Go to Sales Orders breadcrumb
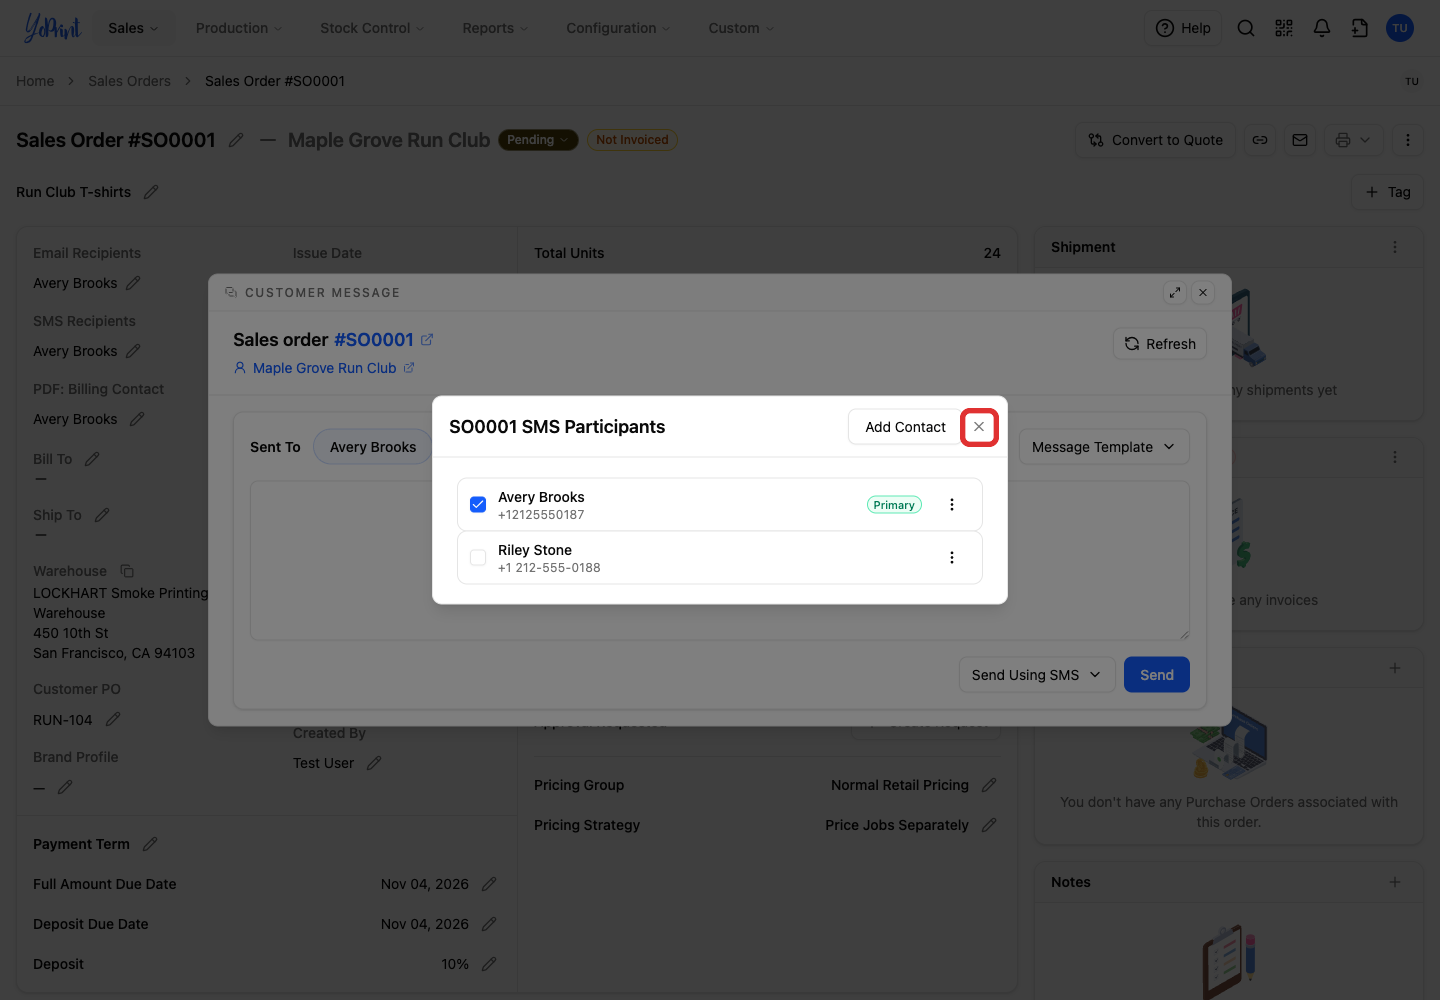Image resolution: width=1440 pixels, height=1000 pixels. 129,81
